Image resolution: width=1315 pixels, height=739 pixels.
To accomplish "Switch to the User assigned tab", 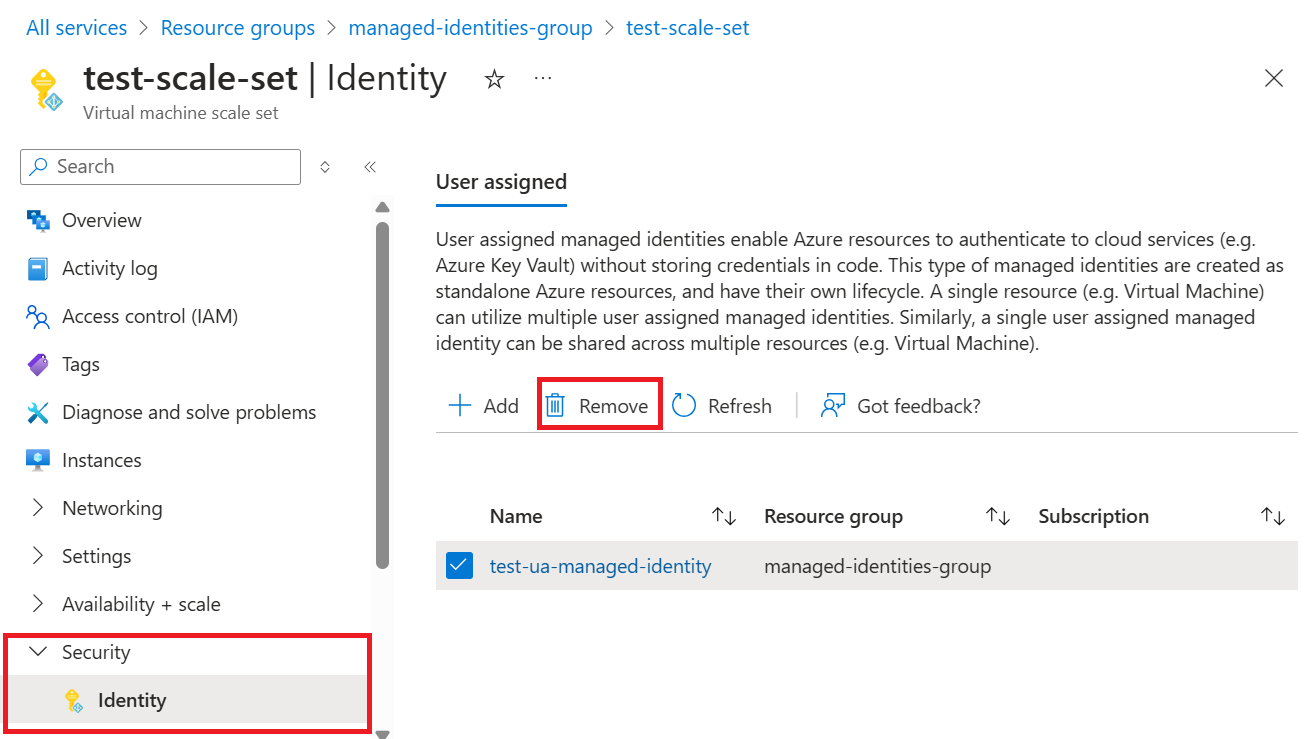I will click(501, 182).
